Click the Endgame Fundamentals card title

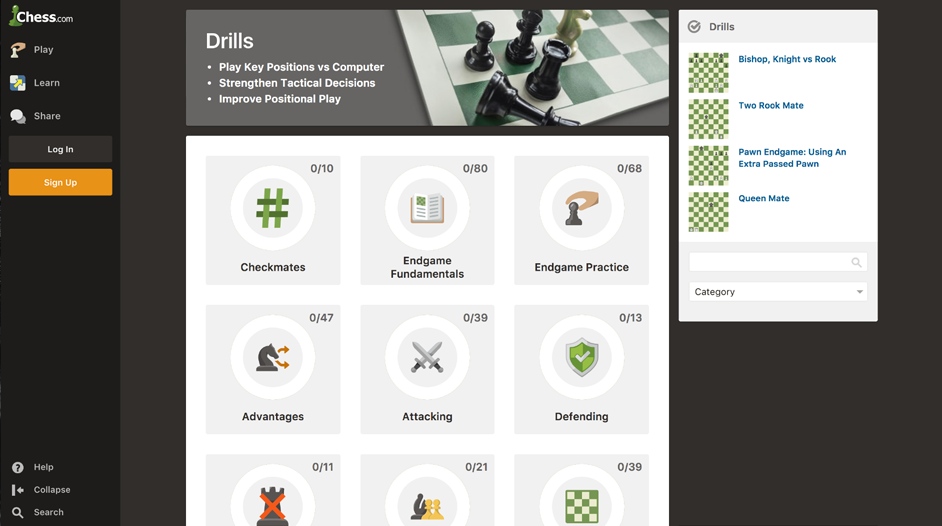(427, 267)
